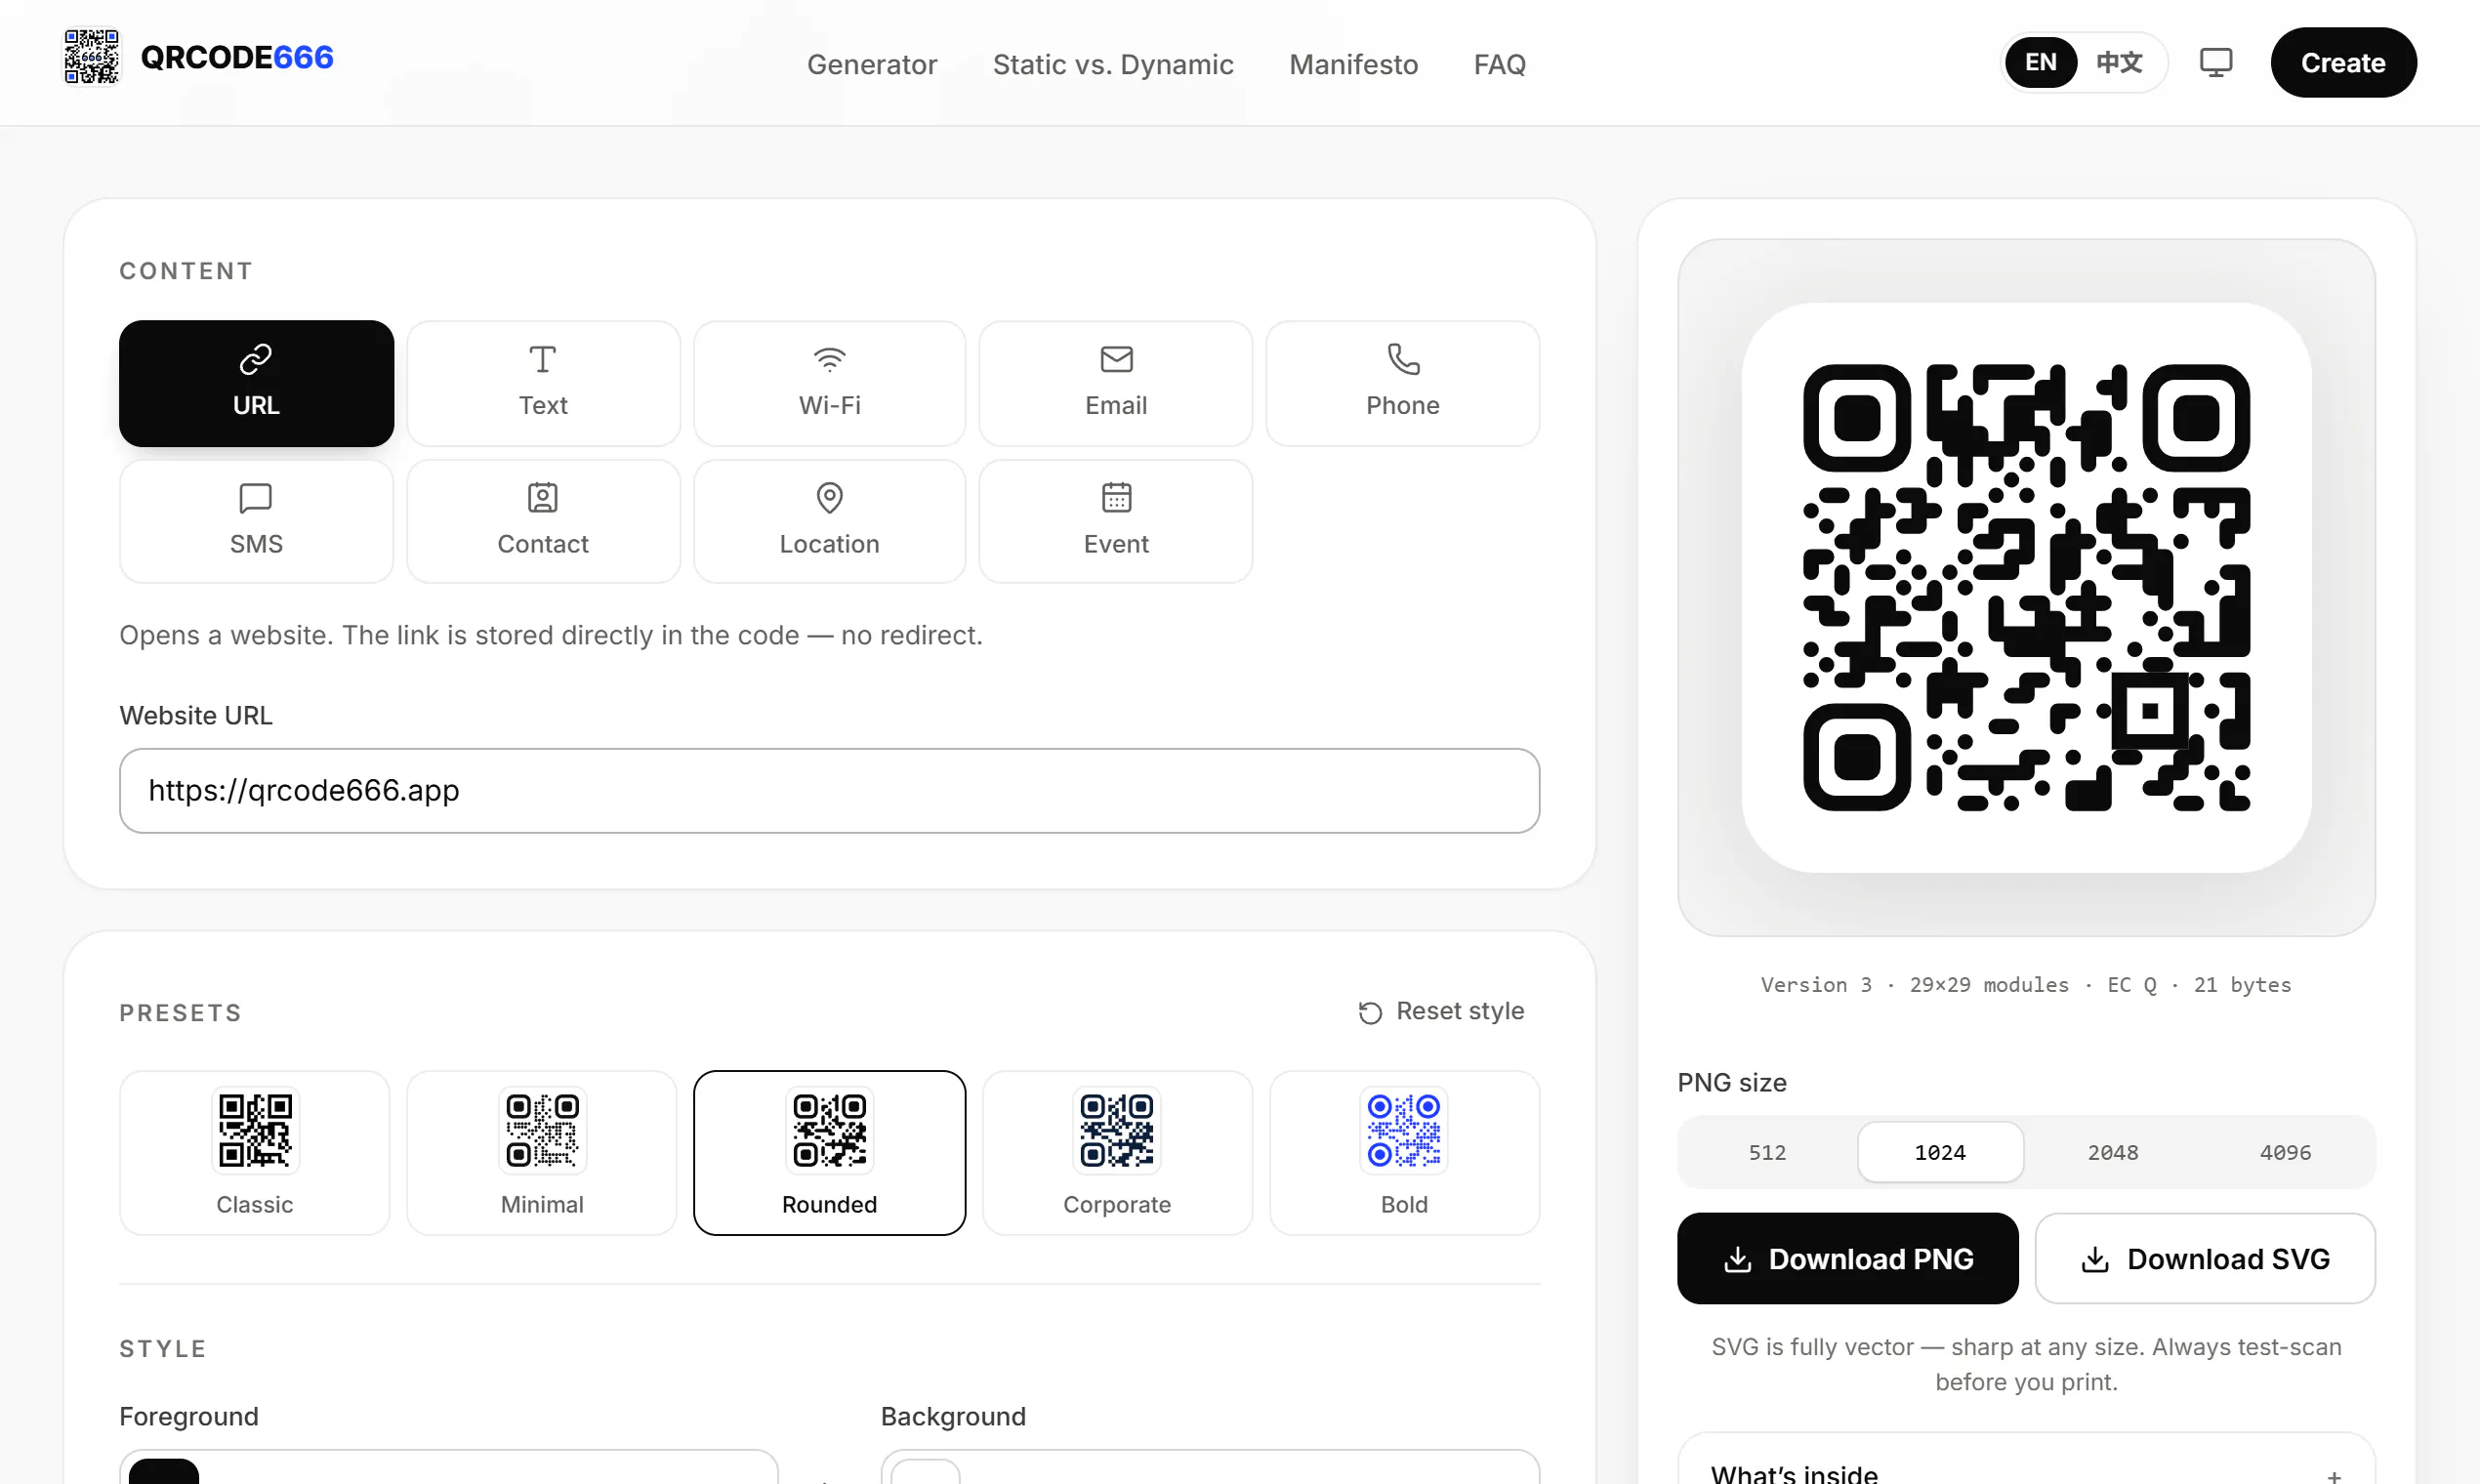Select the Wi-Fi content type
Screen dimensions: 2480x1484
pos(829,383)
